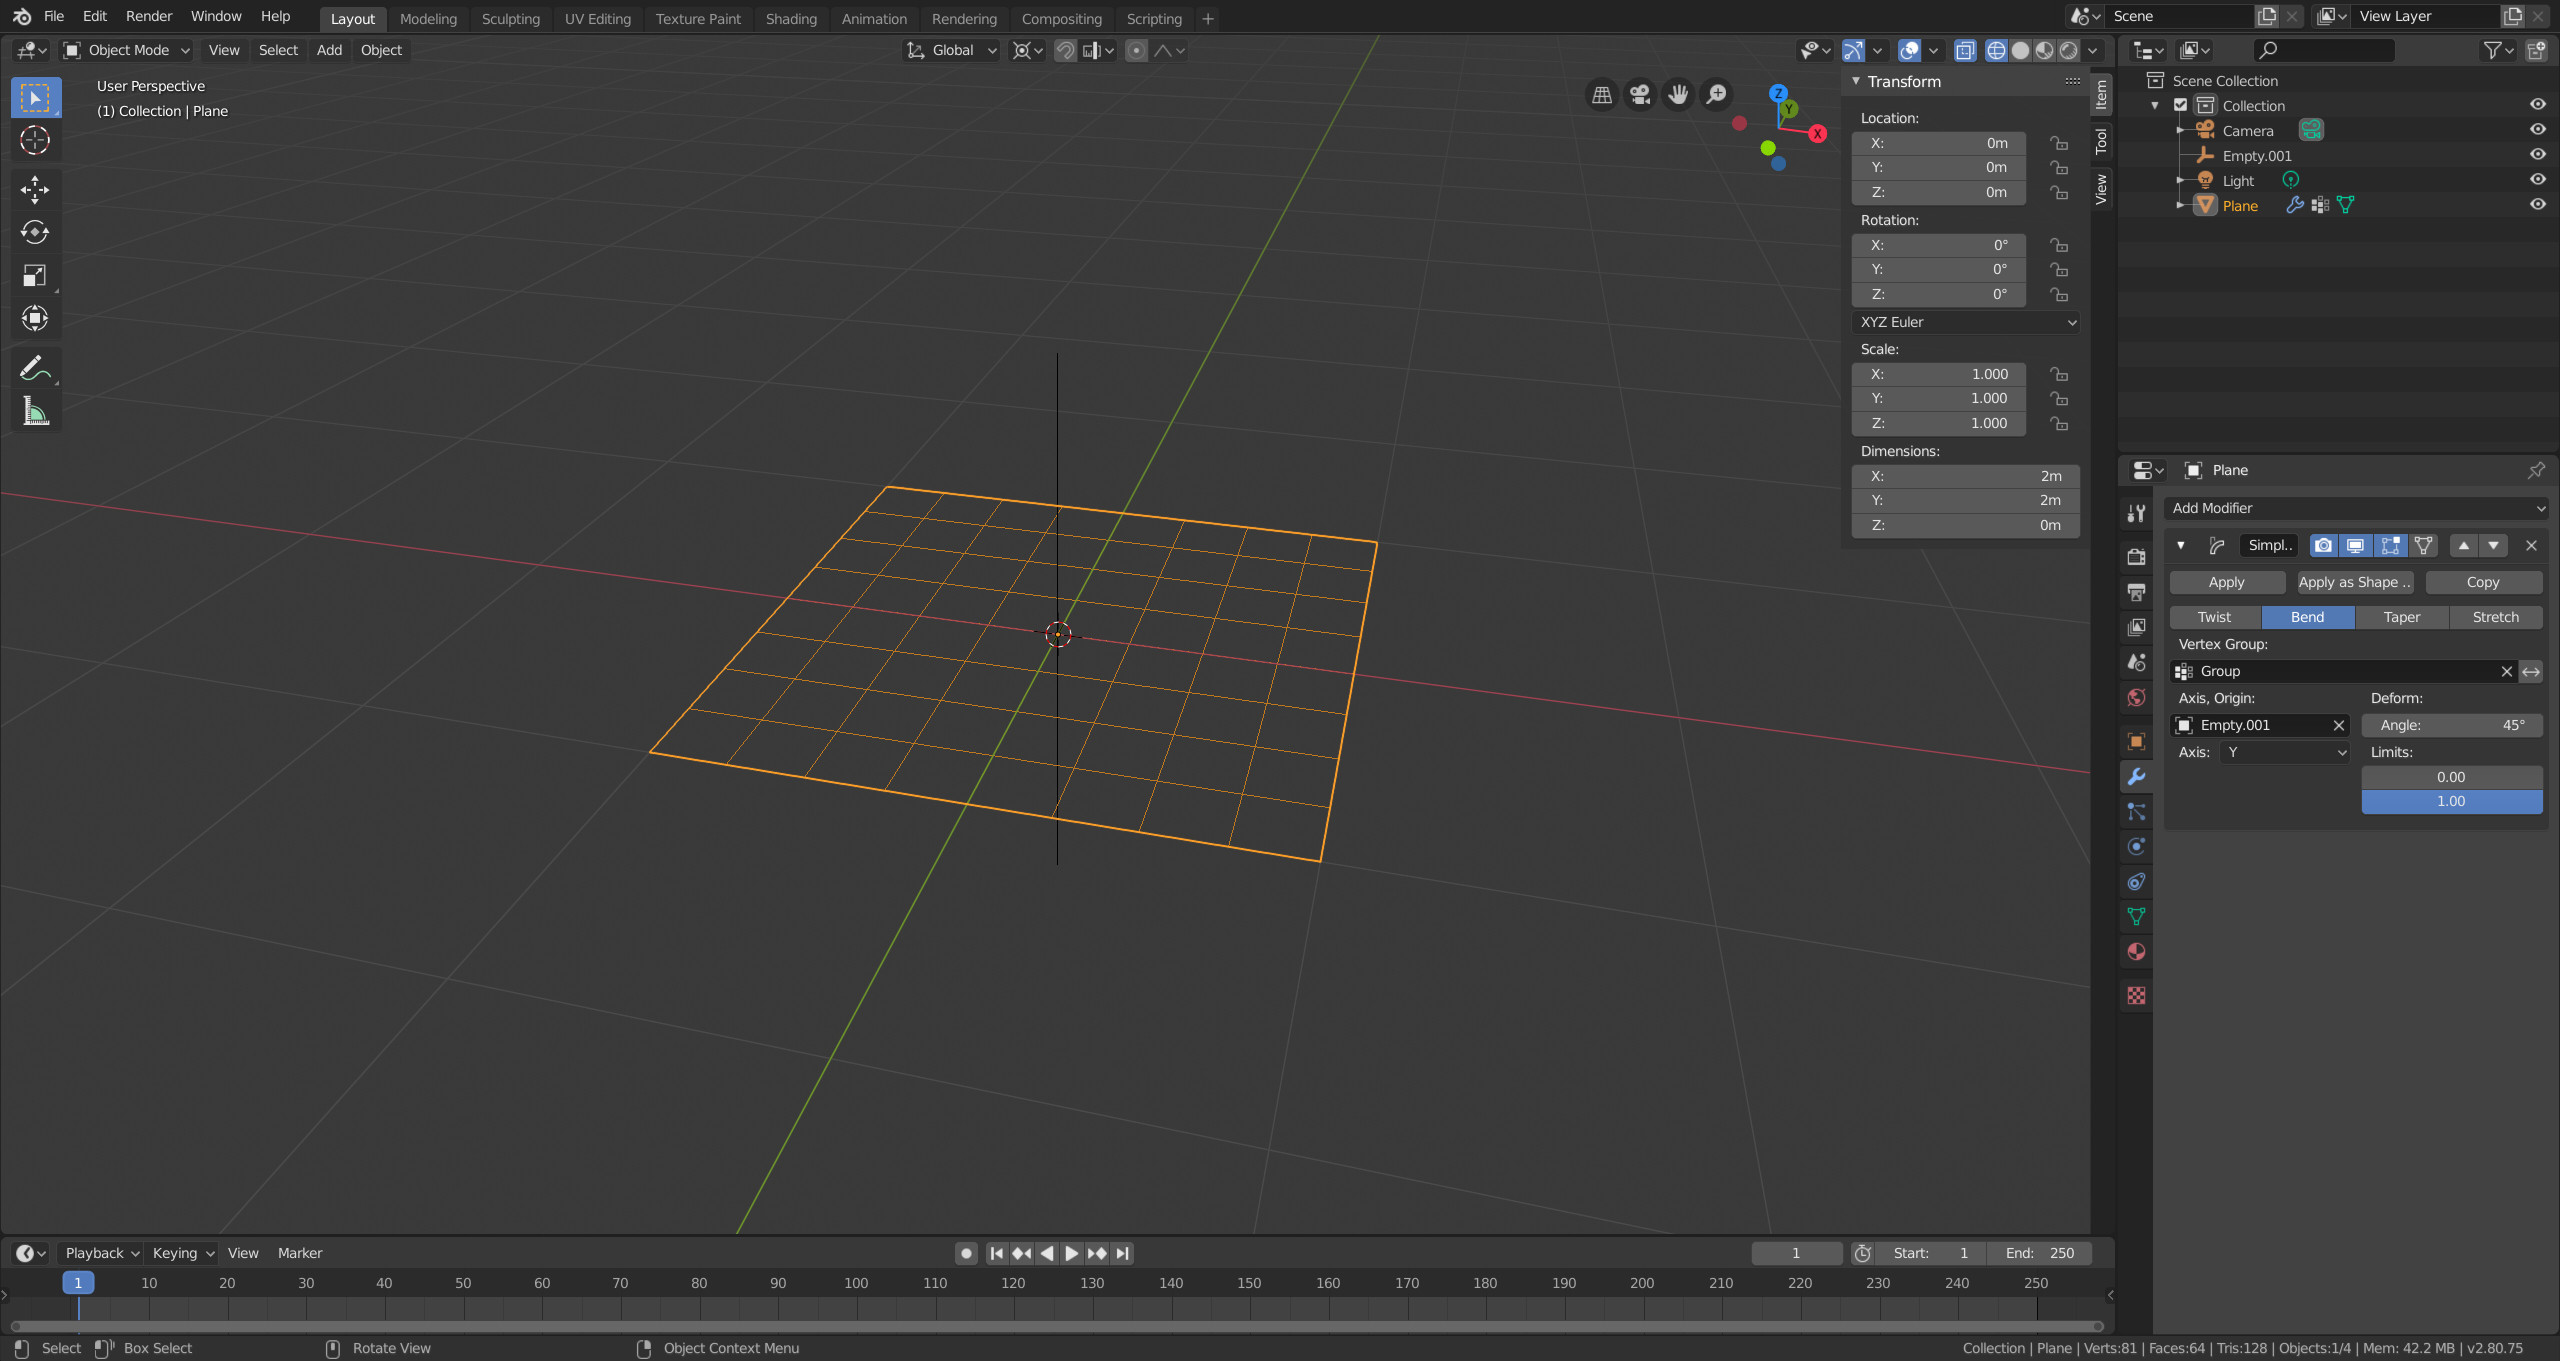Click the lower limit 0.00 slider
Screen dimensions: 2560x1361
2452,777
